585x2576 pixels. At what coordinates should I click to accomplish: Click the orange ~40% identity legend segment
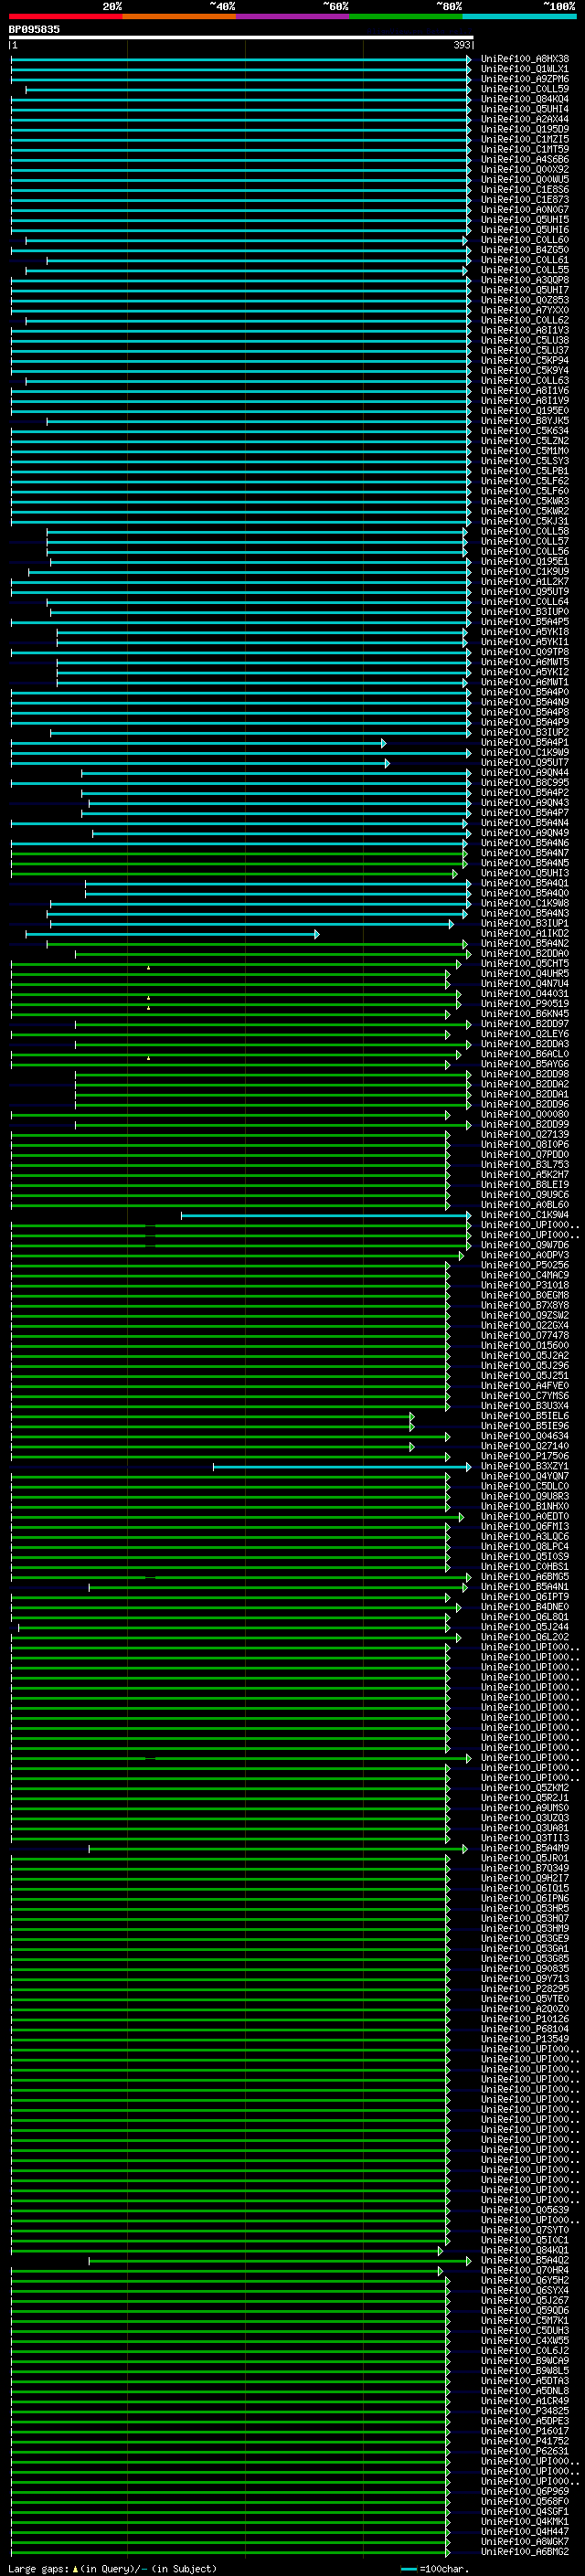pyautogui.click(x=179, y=16)
